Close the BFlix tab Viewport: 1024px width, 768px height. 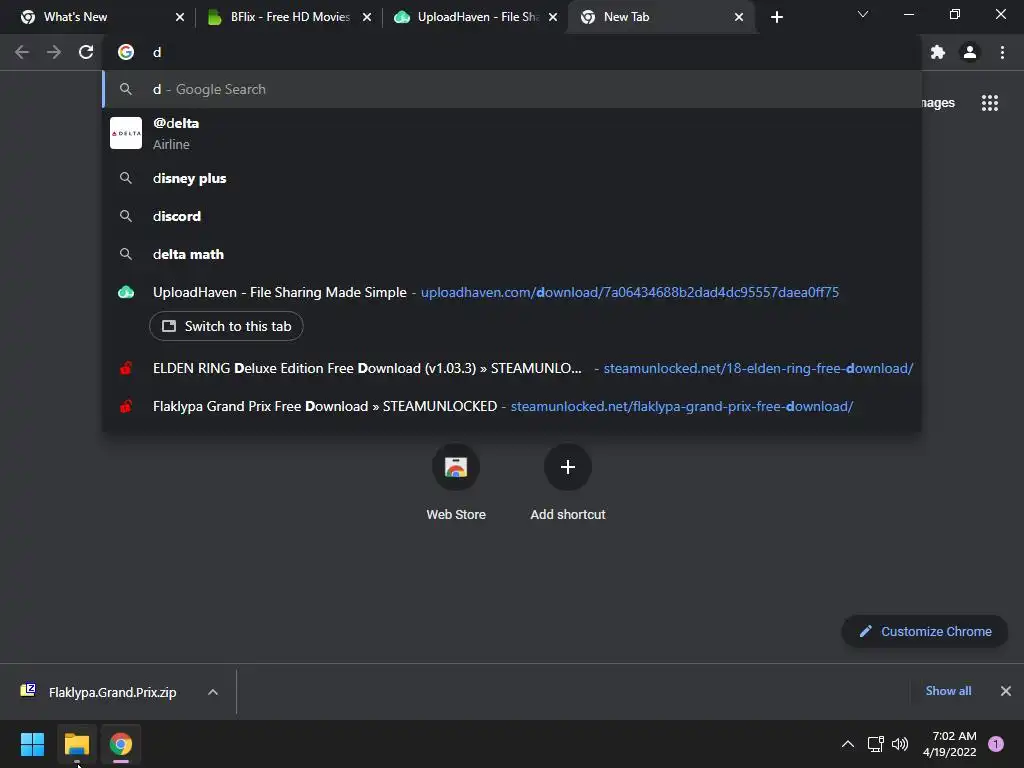367,17
